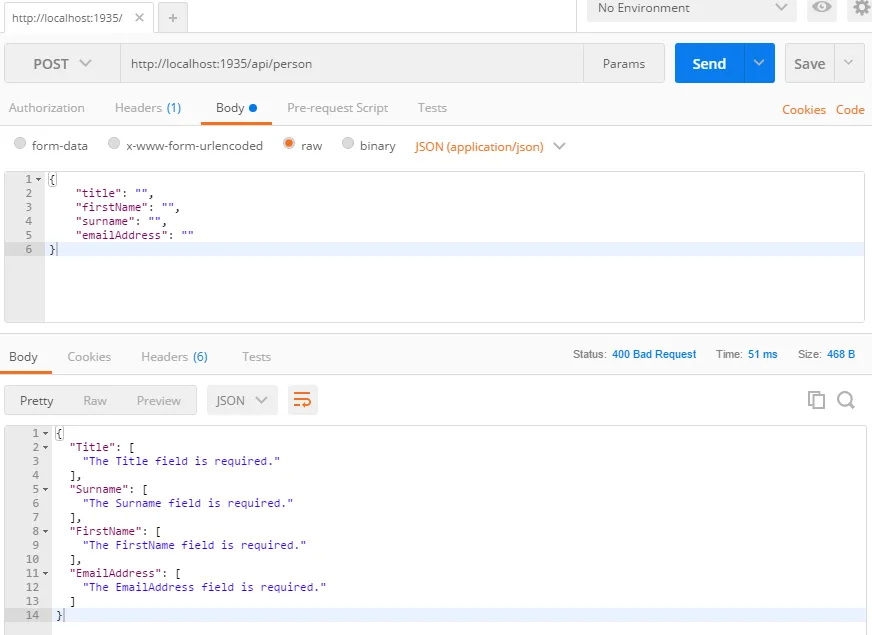Copy response body with the copy icon

click(x=816, y=400)
